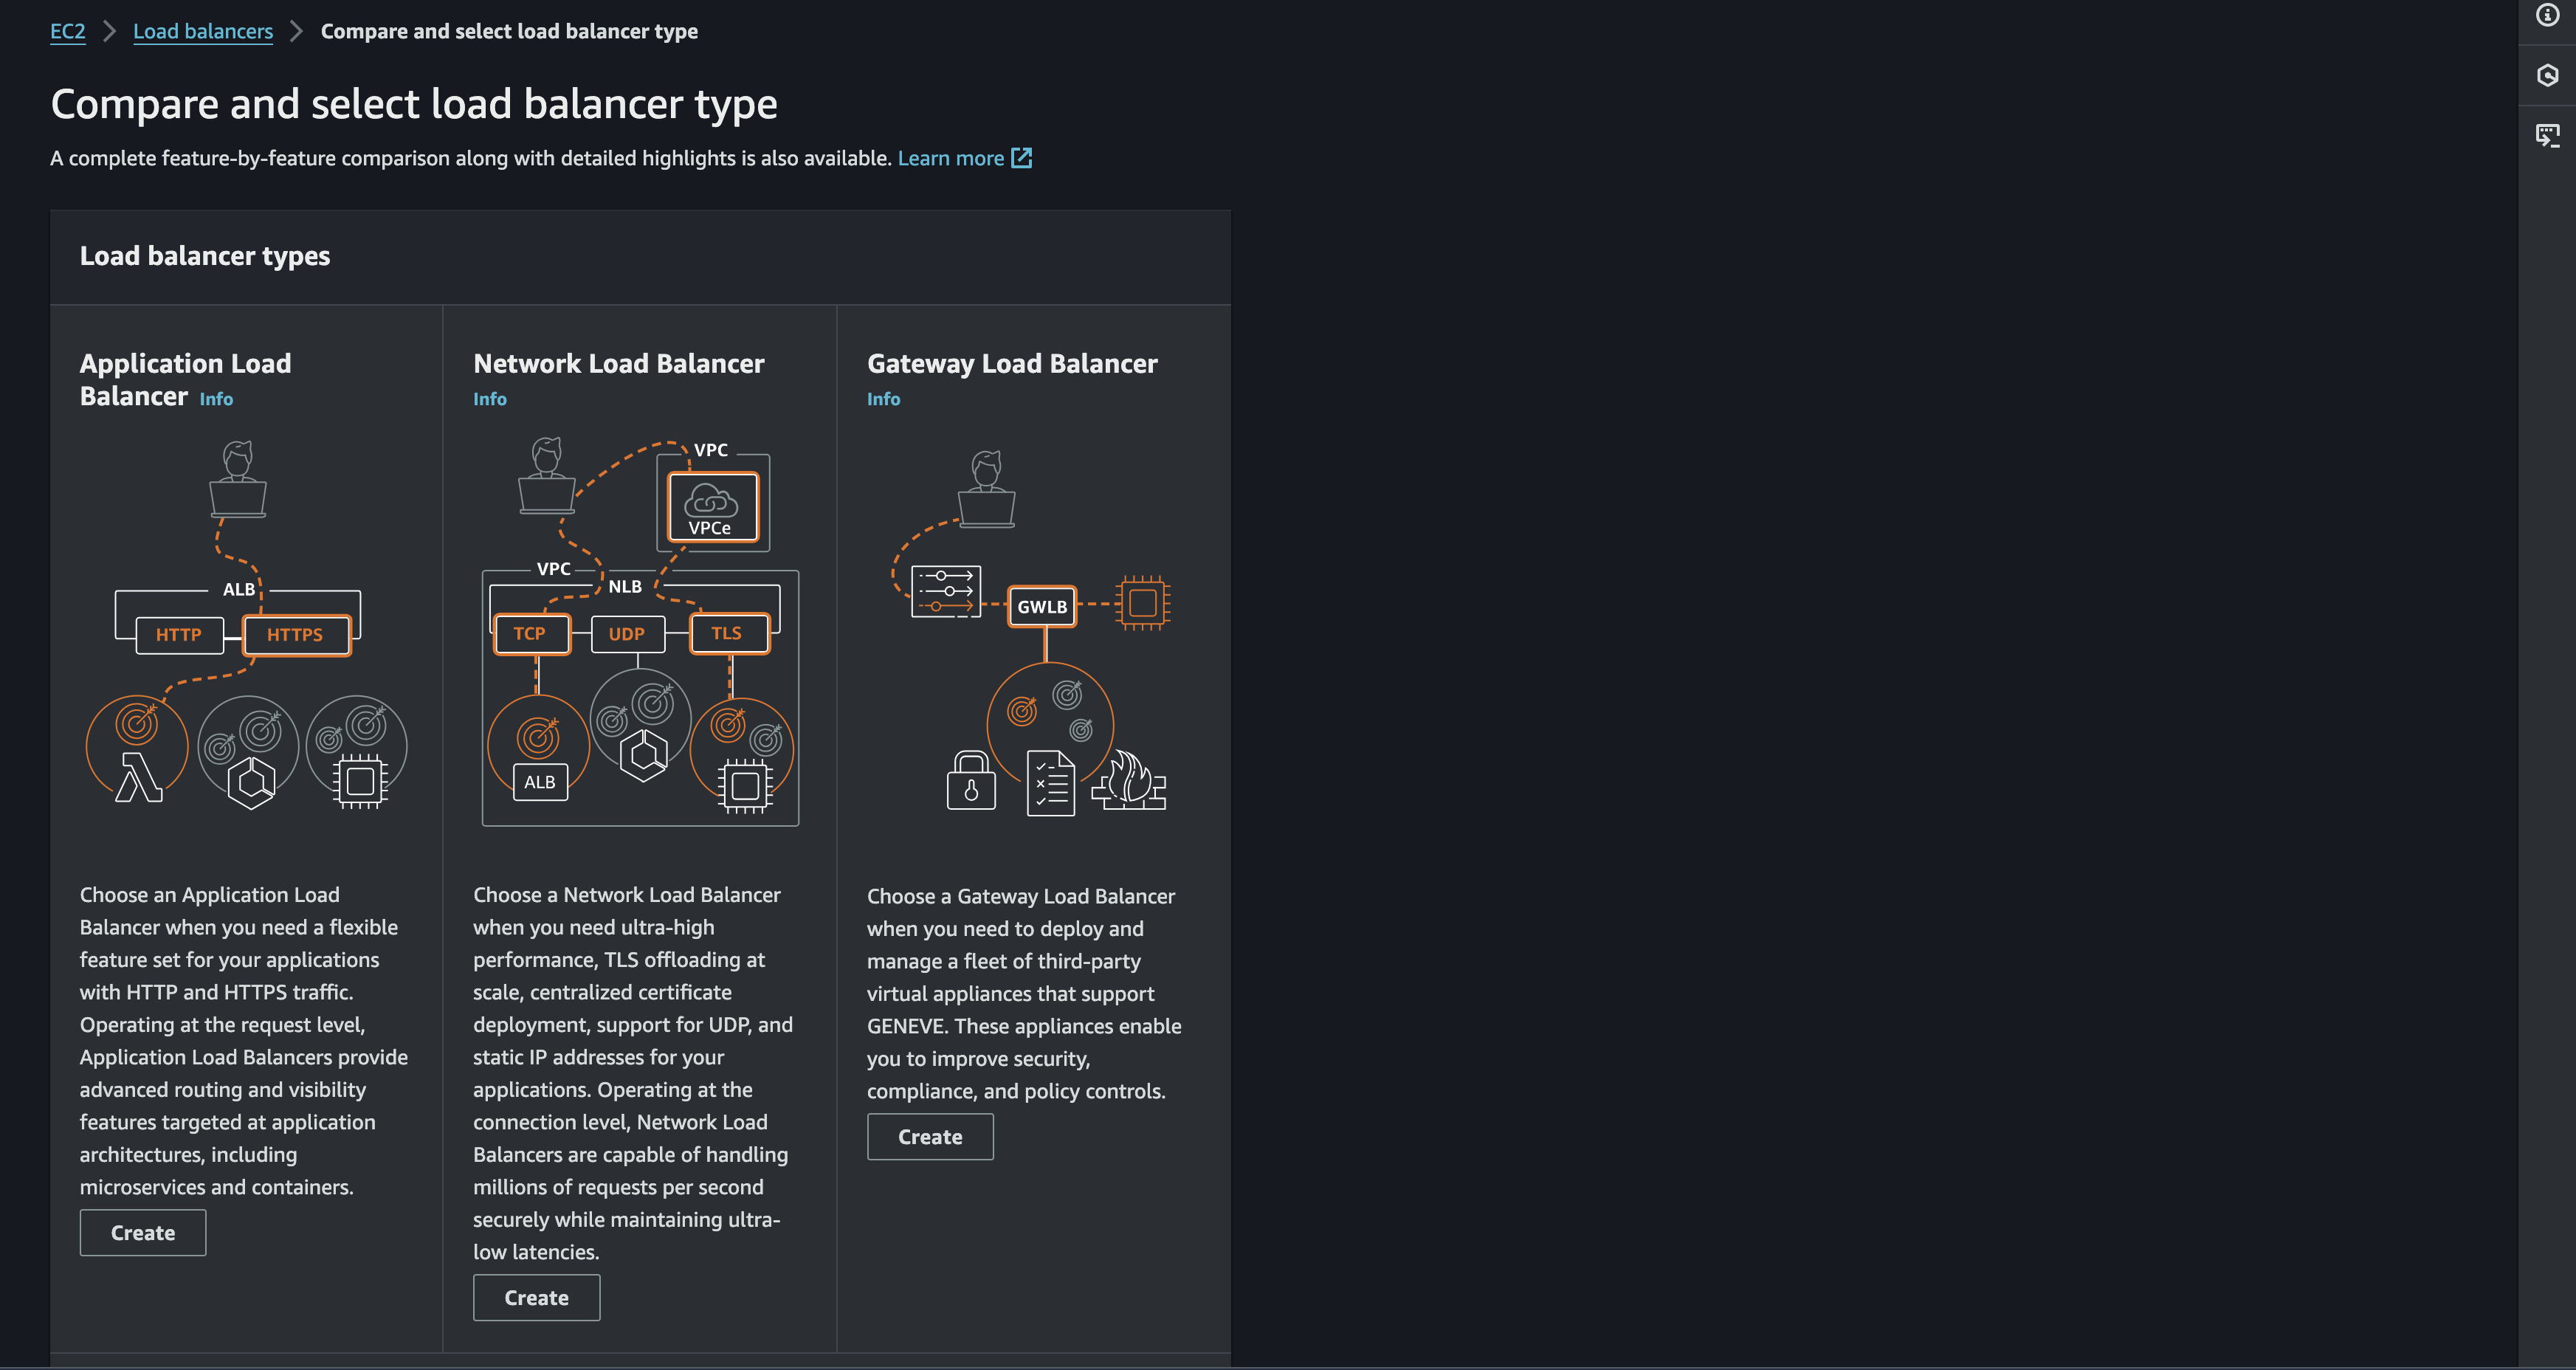Click the HTTPS box in ALB diagram
This screenshot has width=2576, height=1370.
pyautogui.click(x=296, y=635)
